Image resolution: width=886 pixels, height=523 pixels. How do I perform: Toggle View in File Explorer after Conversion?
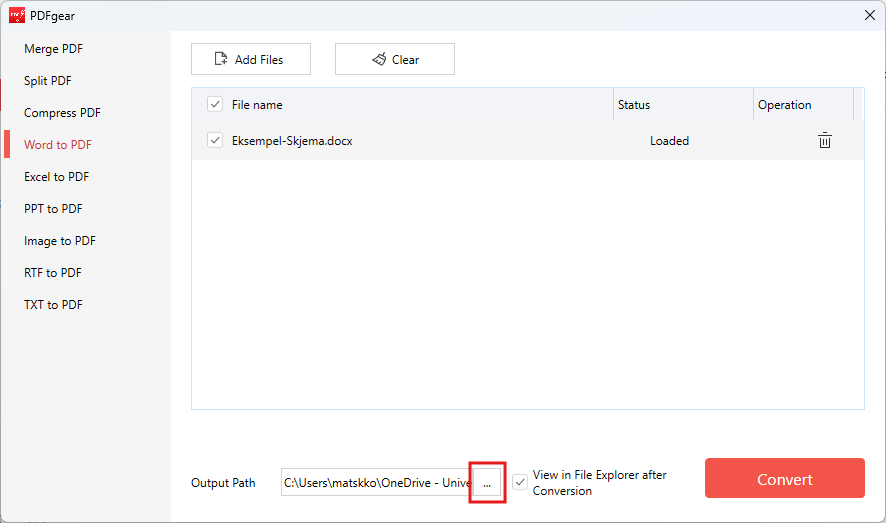pyautogui.click(x=520, y=482)
